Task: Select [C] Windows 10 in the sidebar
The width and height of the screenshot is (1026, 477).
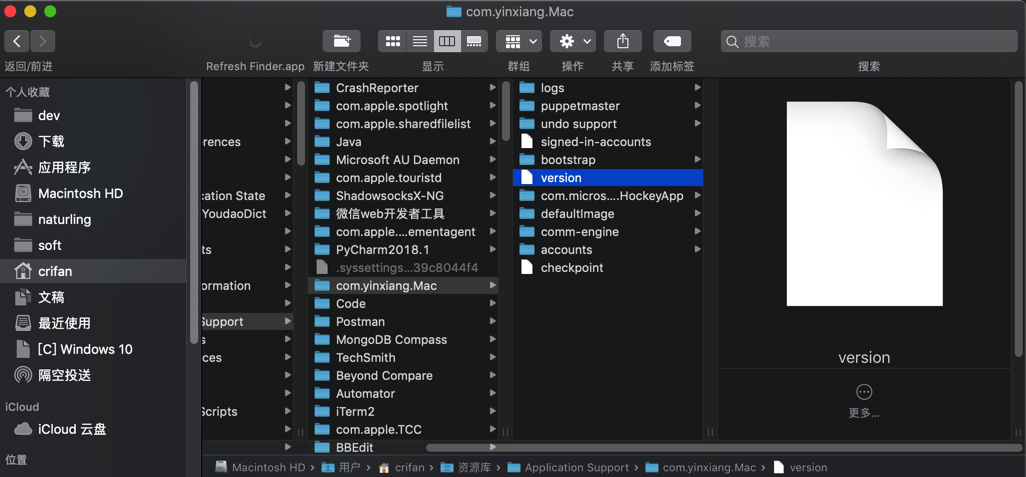Action: click(93, 349)
